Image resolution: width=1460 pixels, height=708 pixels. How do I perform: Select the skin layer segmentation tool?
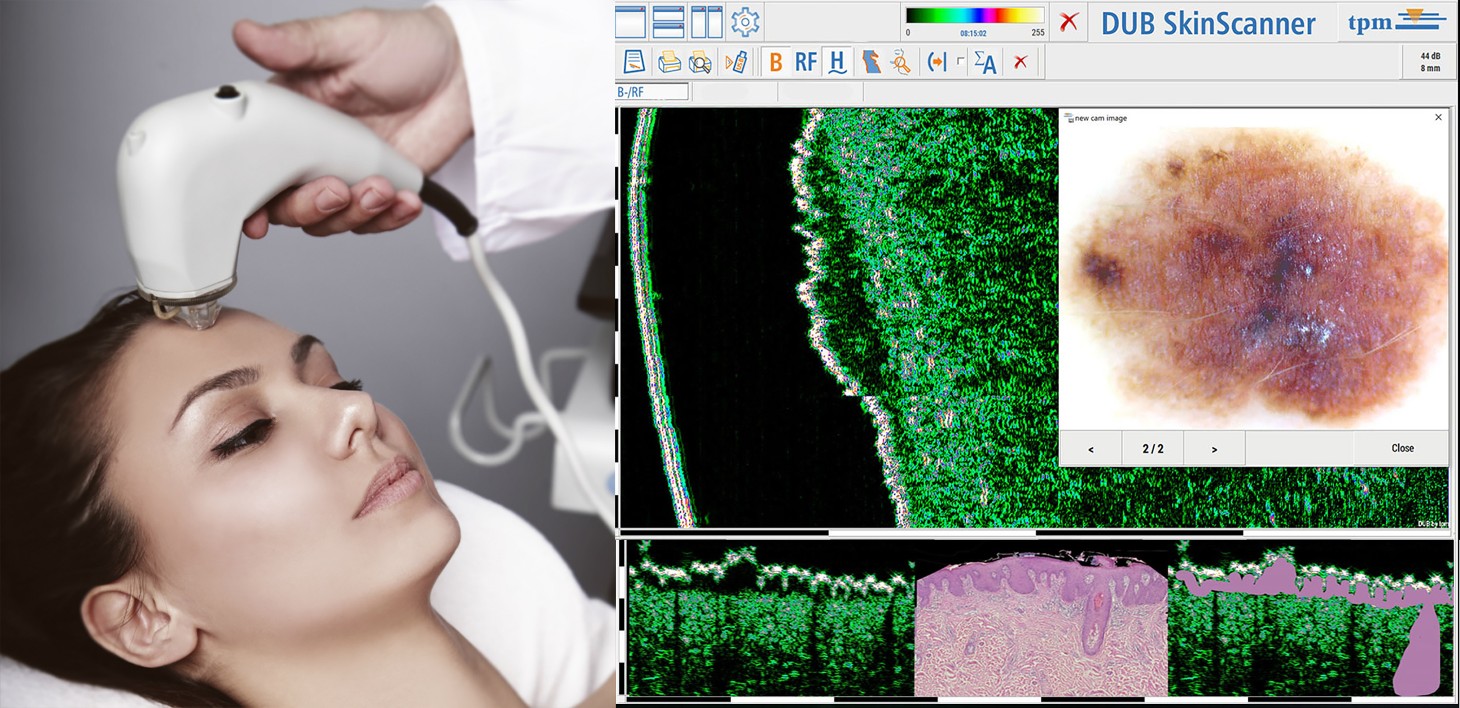[871, 62]
